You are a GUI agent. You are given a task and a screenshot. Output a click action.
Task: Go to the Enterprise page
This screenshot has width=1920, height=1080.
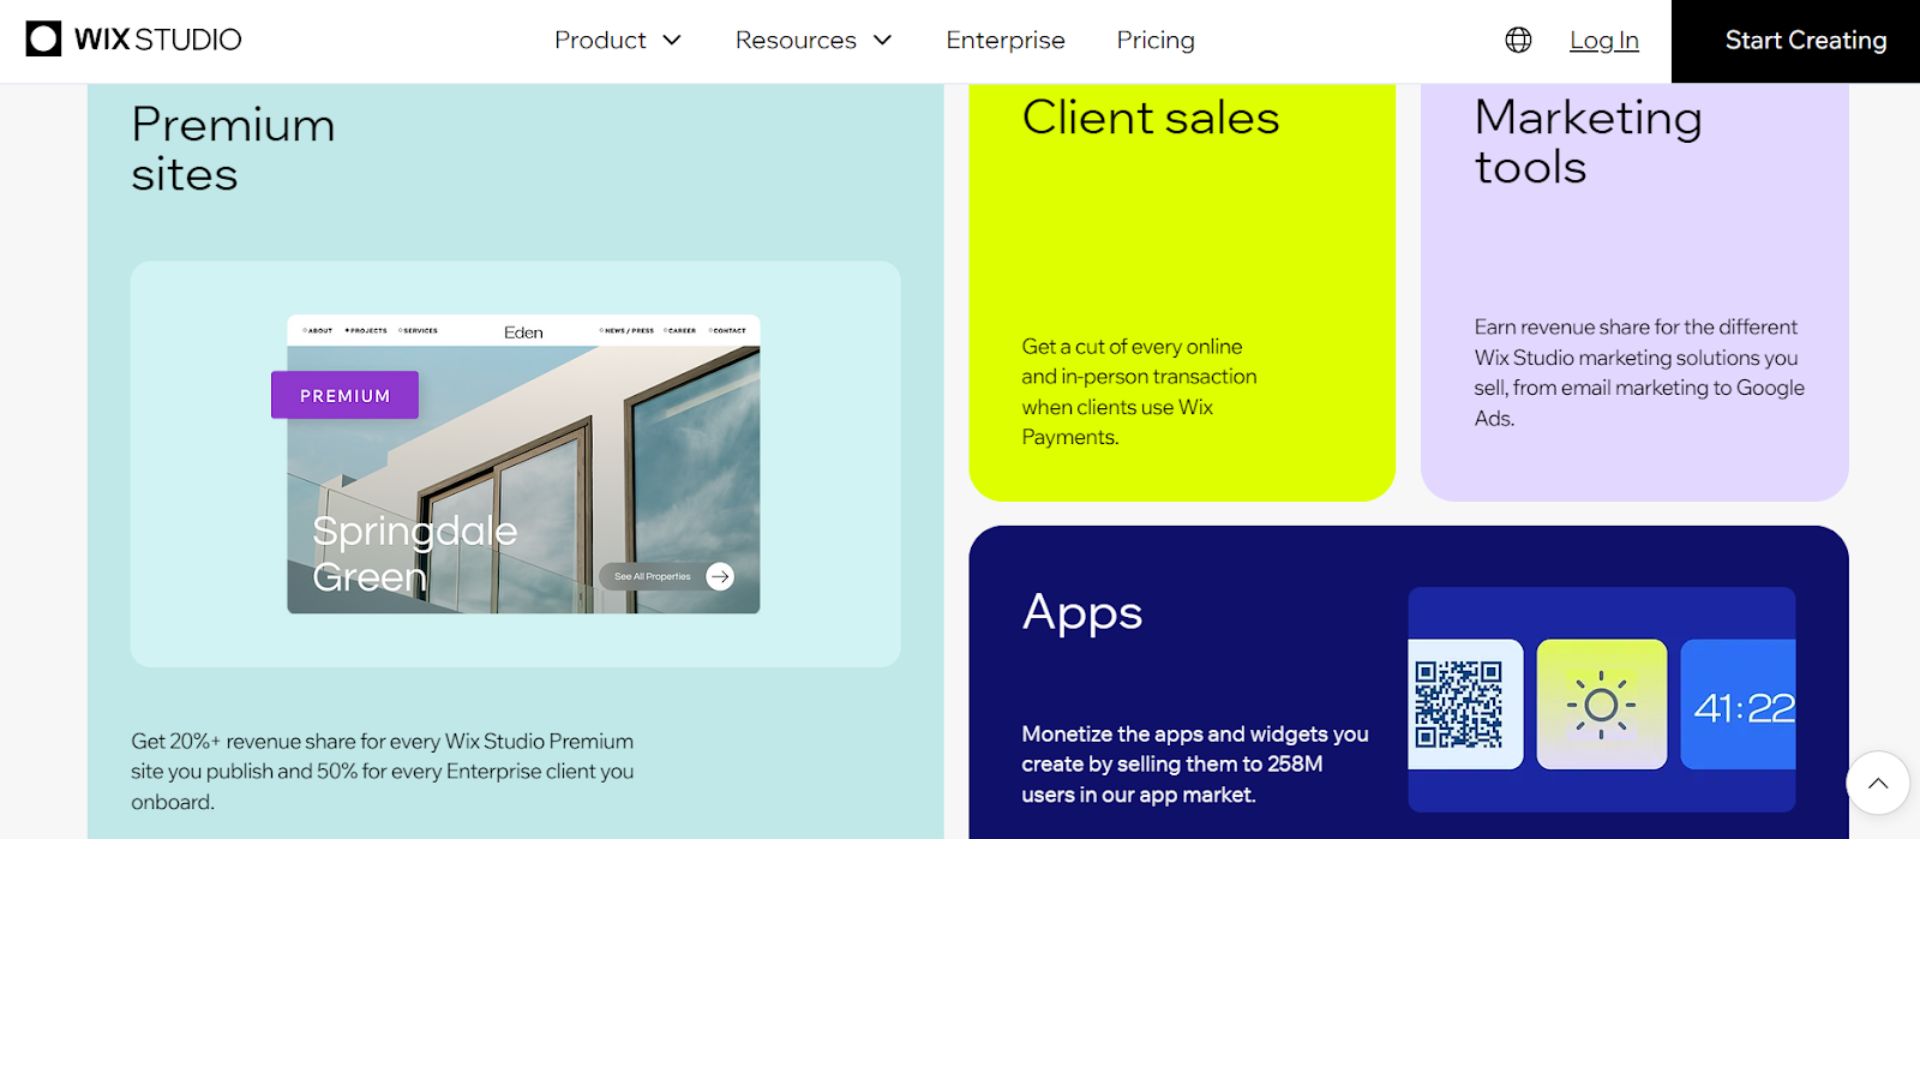[x=1005, y=40]
